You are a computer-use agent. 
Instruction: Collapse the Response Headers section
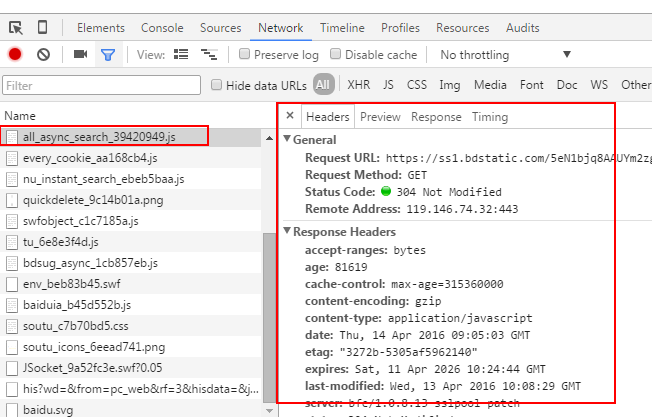click(x=288, y=231)
